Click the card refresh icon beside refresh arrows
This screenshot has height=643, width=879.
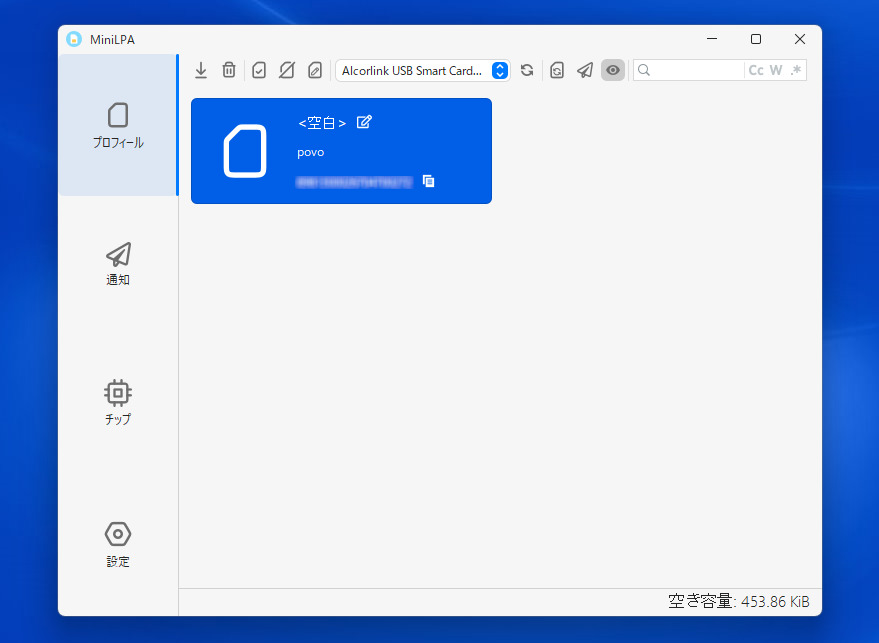[557, 70]
